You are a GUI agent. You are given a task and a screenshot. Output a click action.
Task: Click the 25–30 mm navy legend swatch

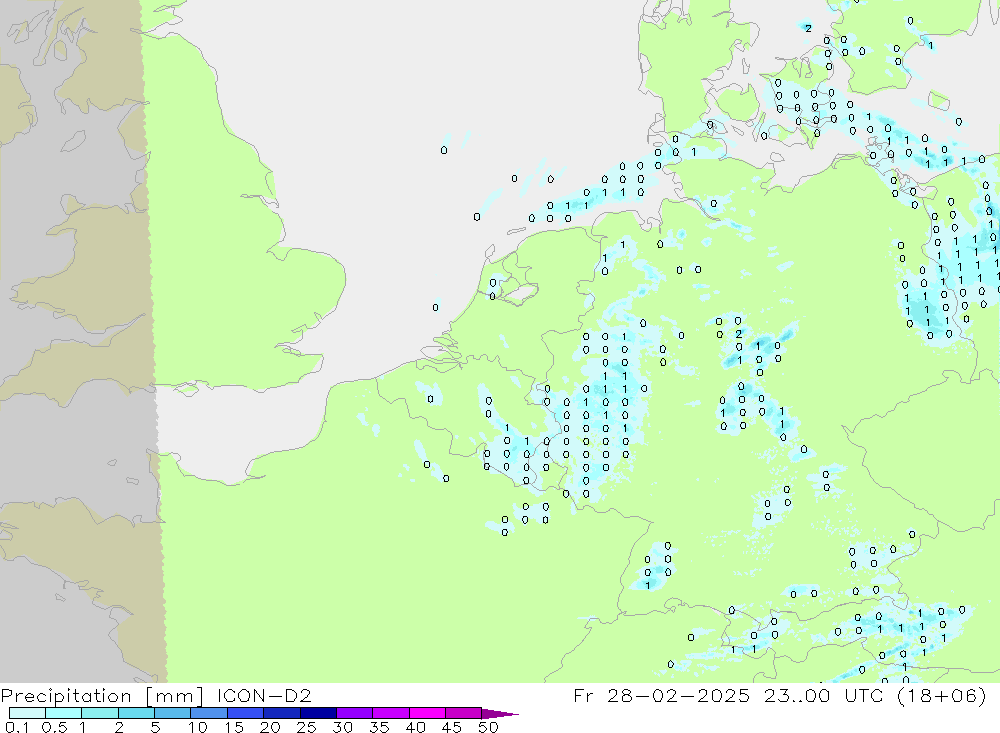coord(318,713)
